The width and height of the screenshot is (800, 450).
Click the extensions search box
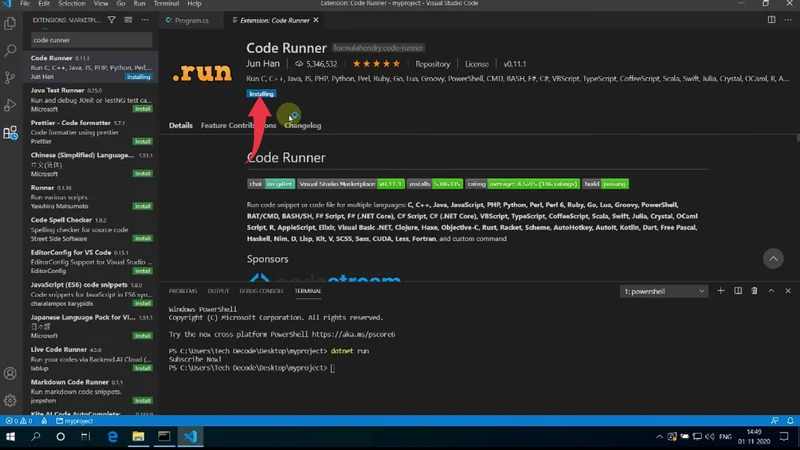click(x=90, y=41)
